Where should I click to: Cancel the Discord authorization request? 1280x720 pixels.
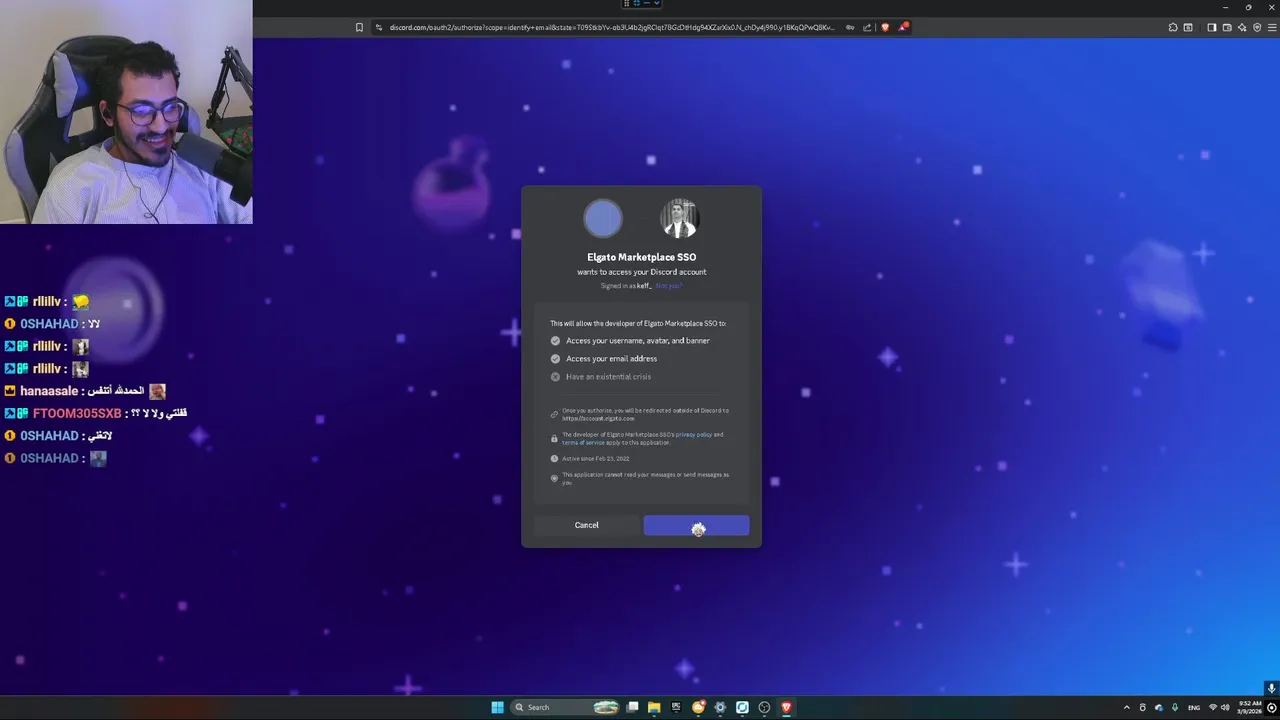pyautogui.click(x=586, y=525)
